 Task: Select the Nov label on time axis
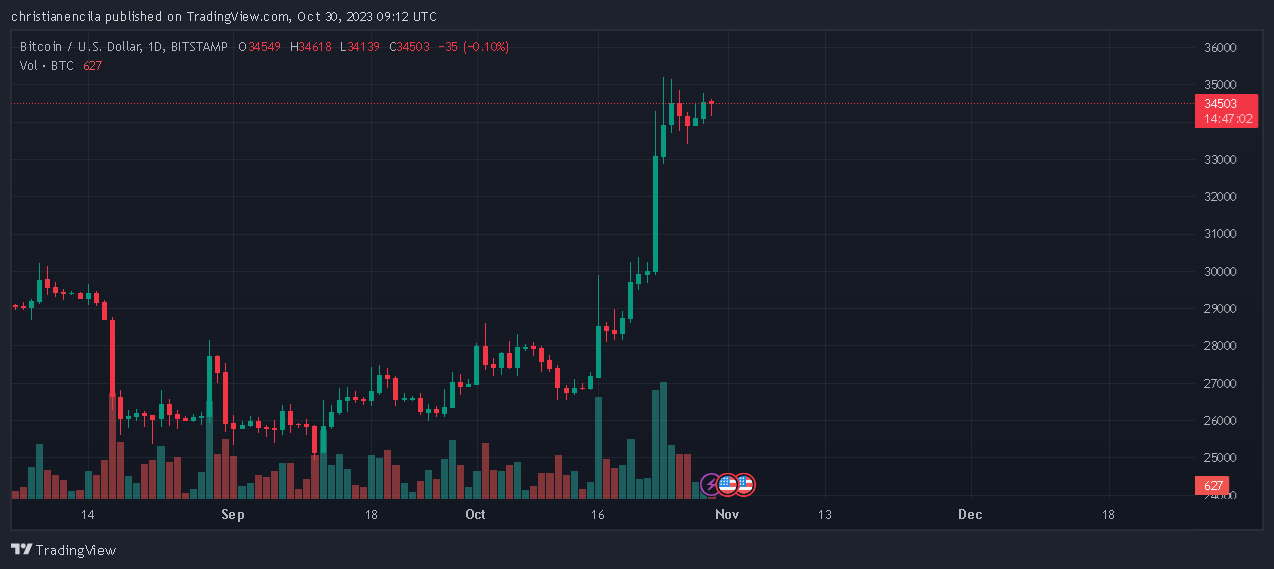pyautogui.click(x=727, y=515)
